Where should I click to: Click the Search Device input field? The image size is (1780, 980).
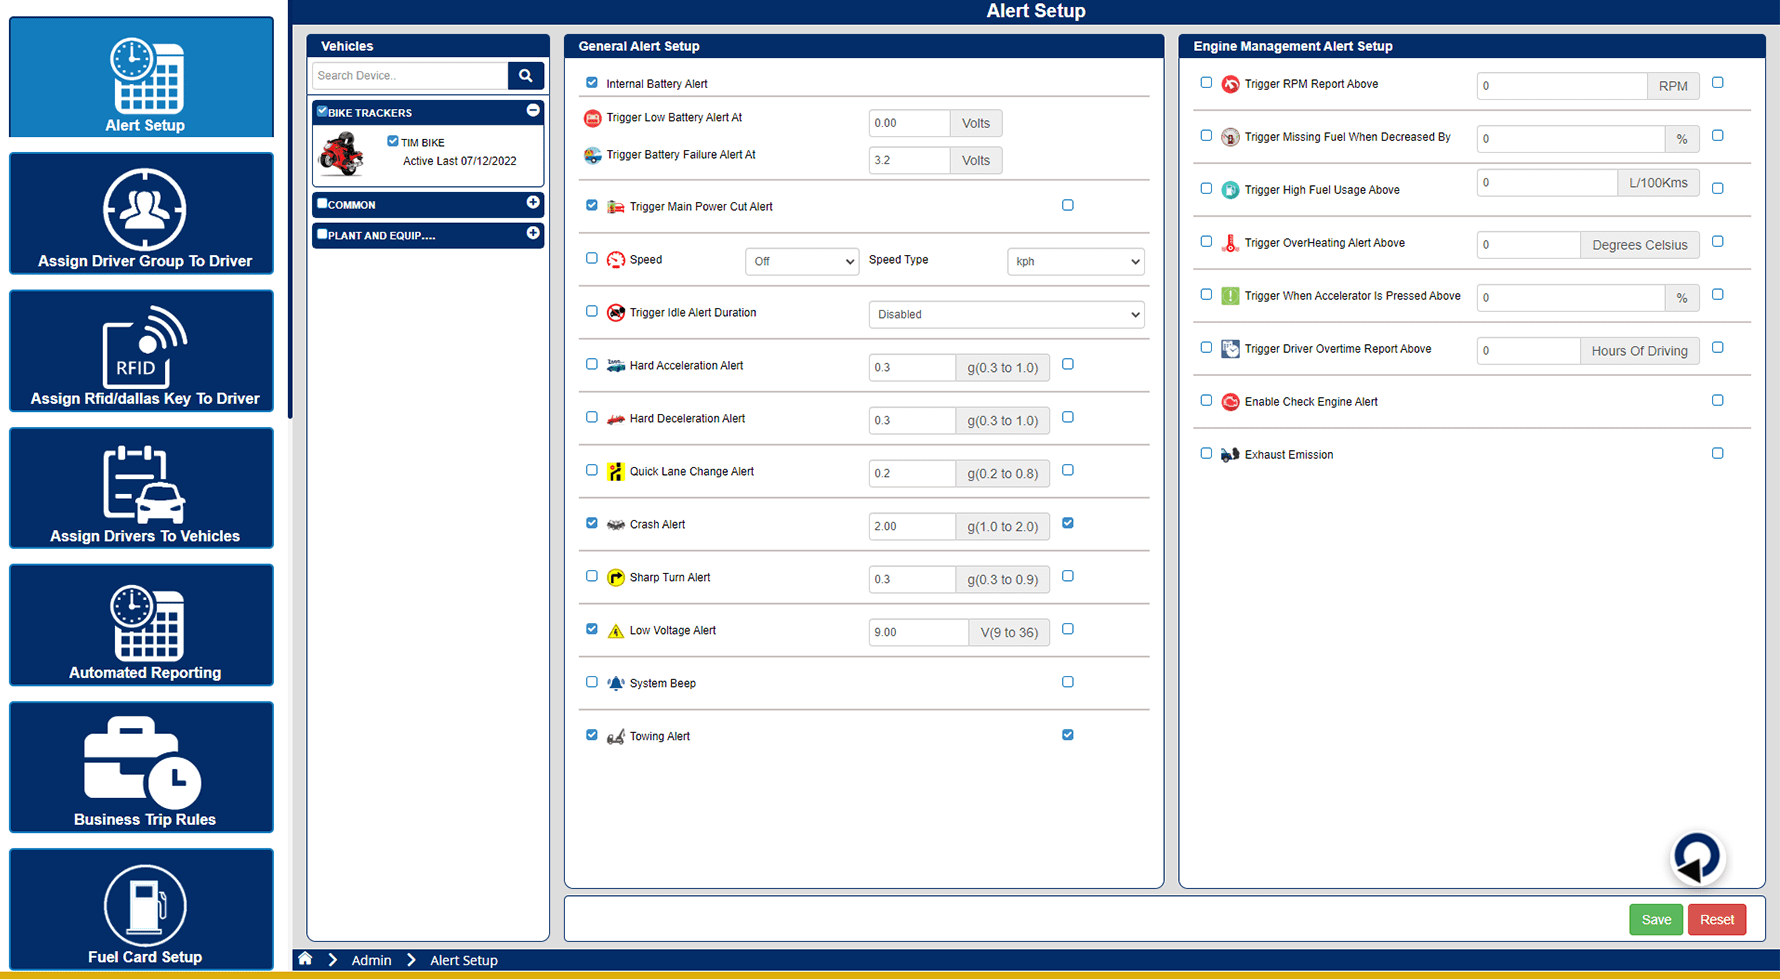point(410,76)
